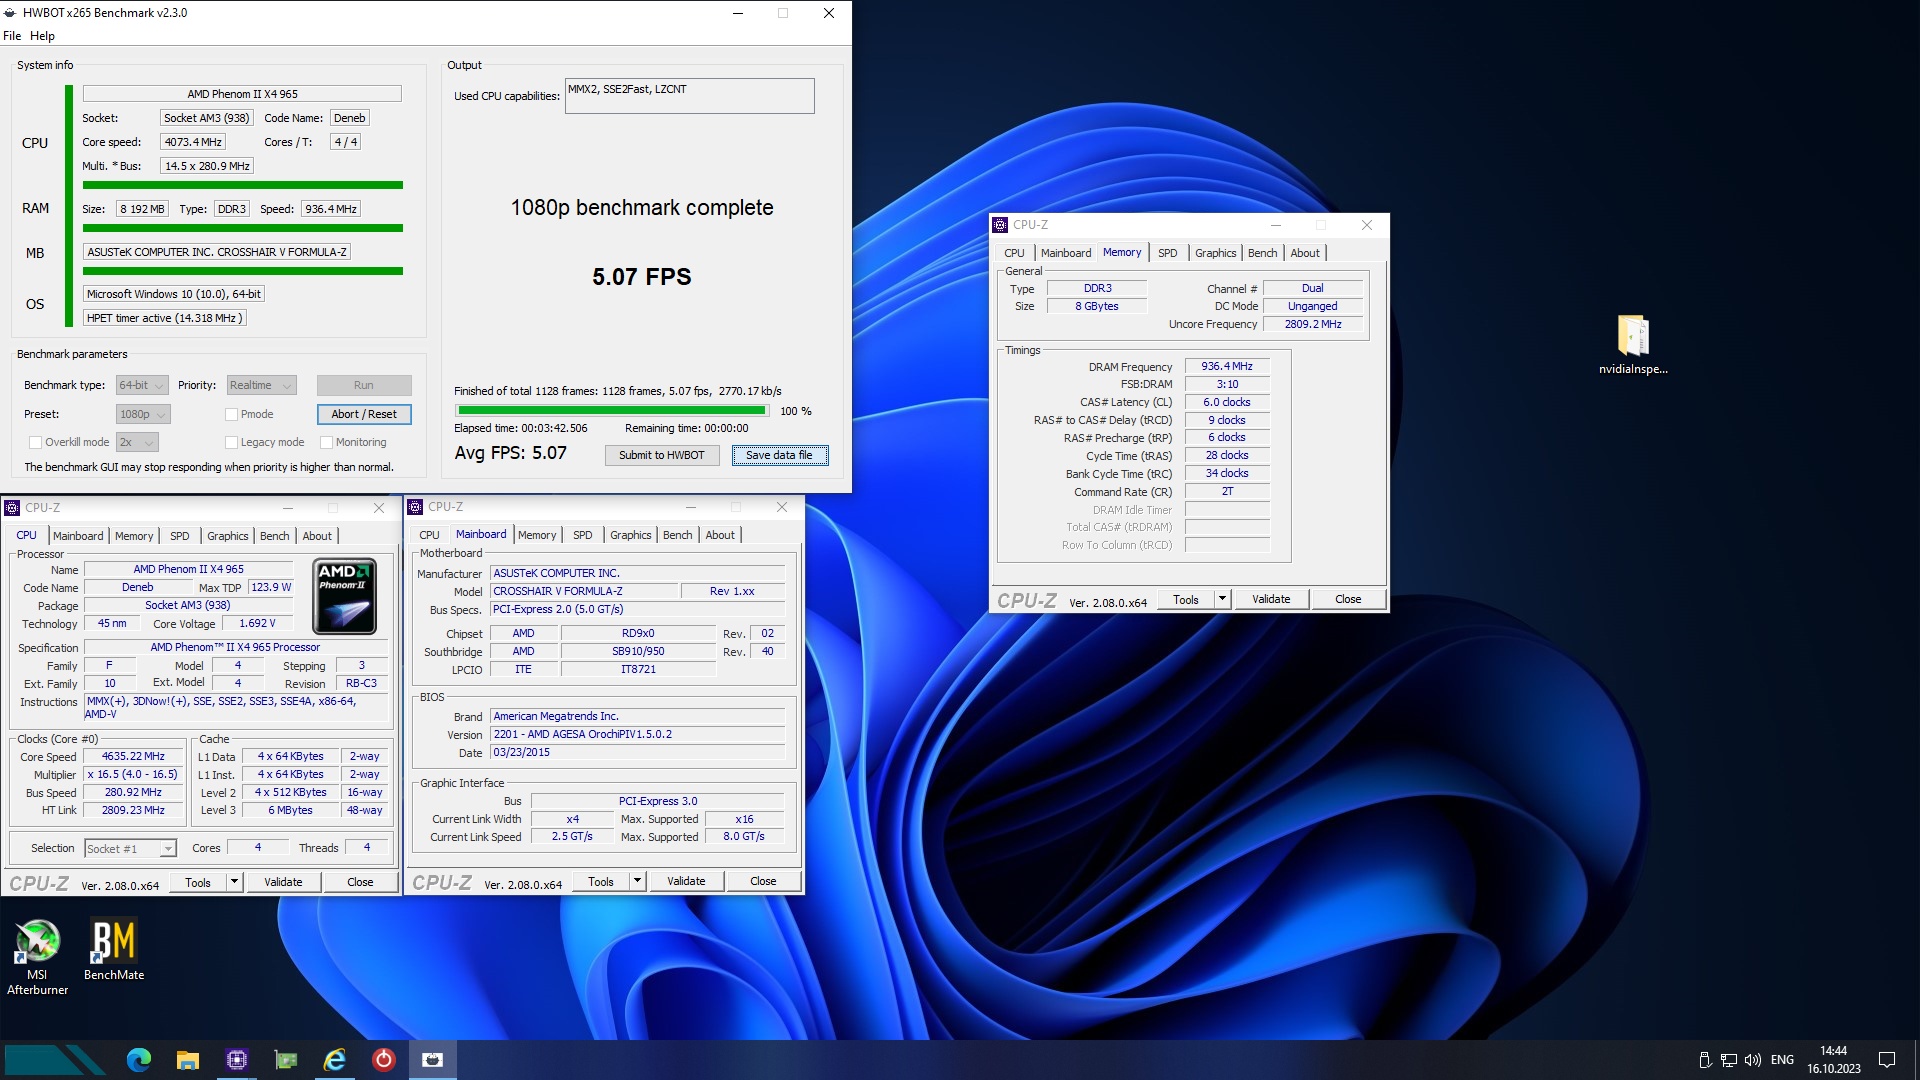Open the Help menu in HWBOT x265
This screenshot has width=1920, height=1080.
(x=42, y=36)
